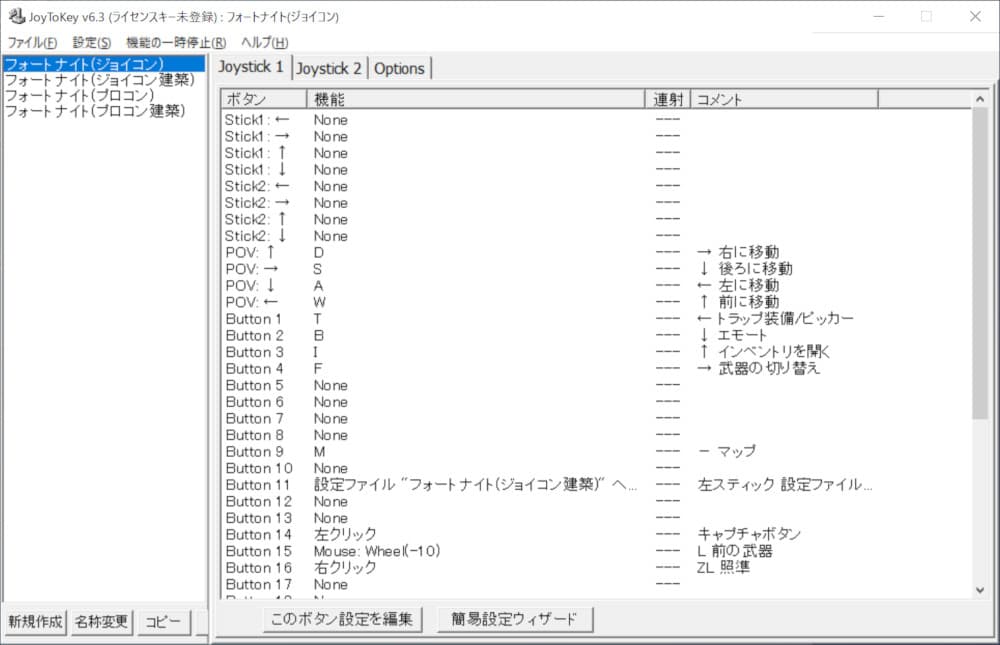Click the 新規作成 button
The width and height of the screenshot is (1000, 645).
(36, 621)
